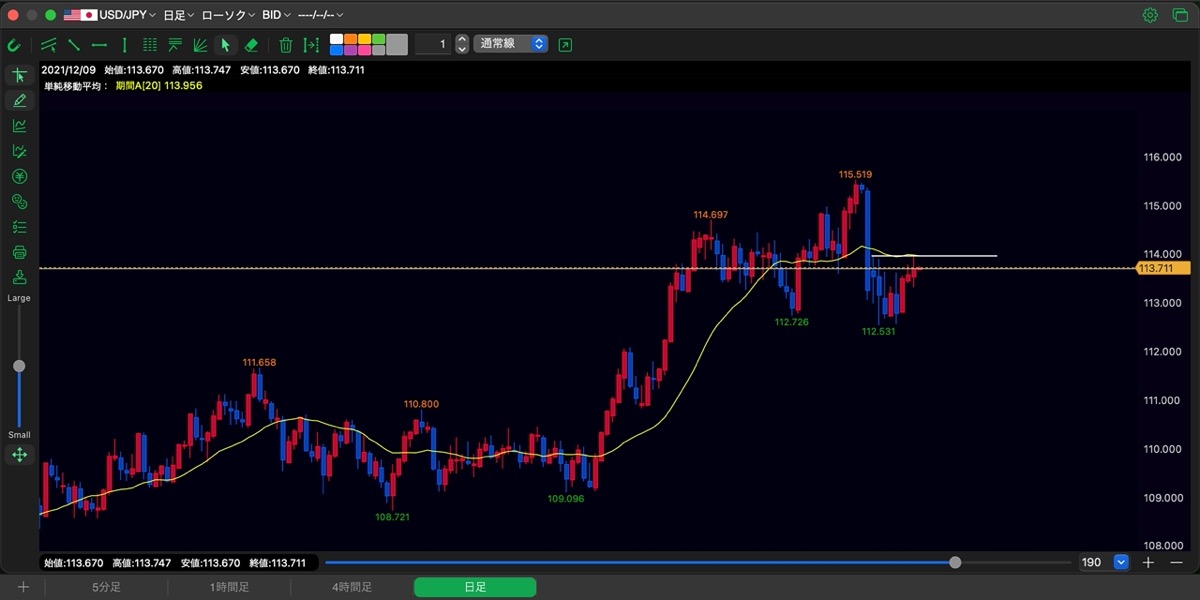Select the dotted grid lines tool
Viewport: 1200px width, 600px height.
click(150, 45)
